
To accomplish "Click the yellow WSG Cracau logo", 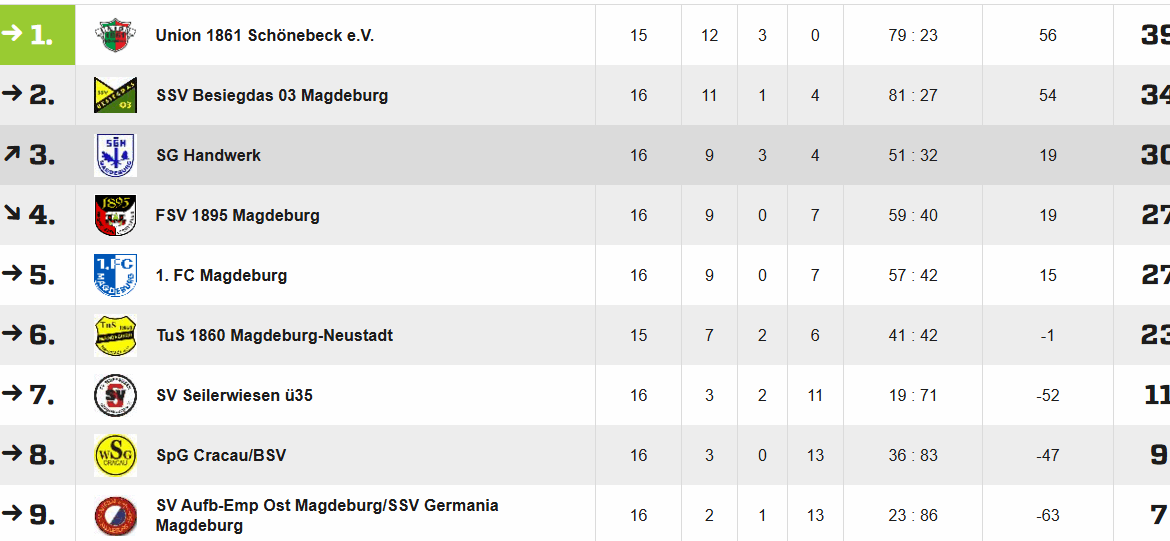I will (x=116, y=455).
